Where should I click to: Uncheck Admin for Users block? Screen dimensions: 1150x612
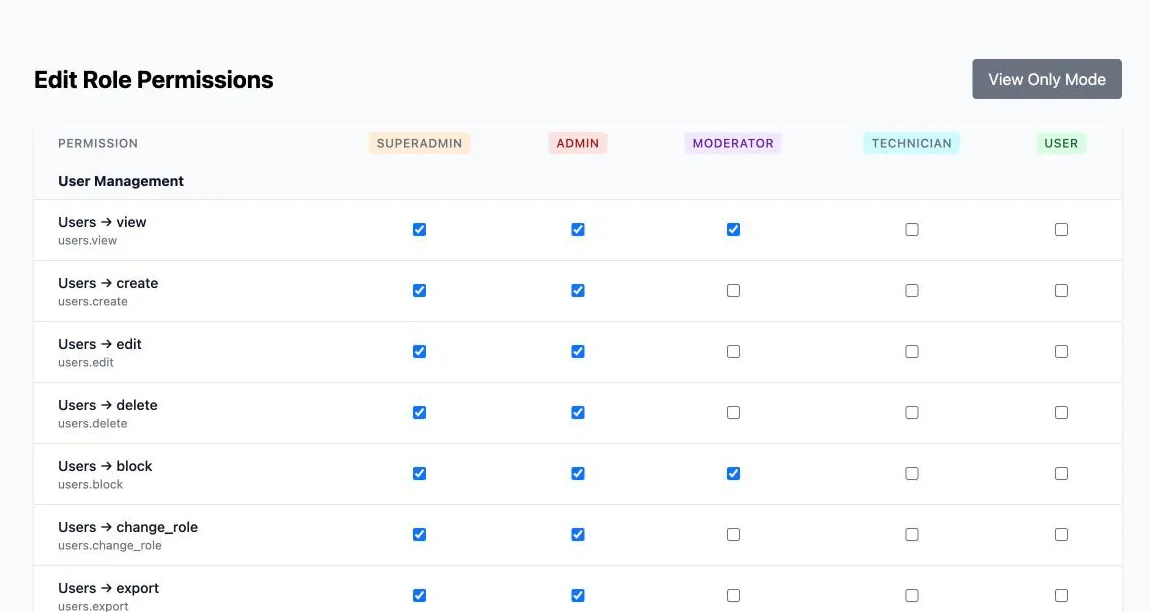pos(578,473)
